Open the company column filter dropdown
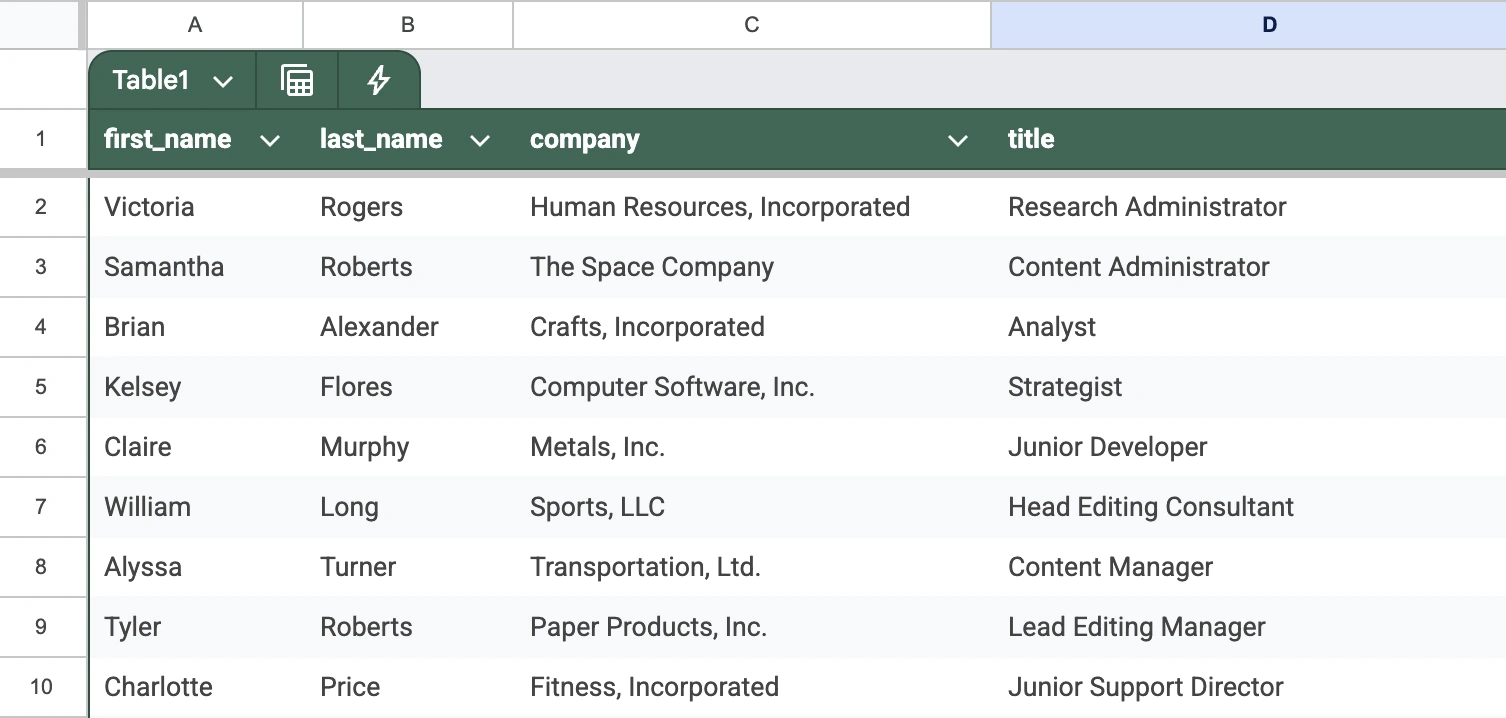Viewport: 1506px width, 718px height. (x=958, y=140)
